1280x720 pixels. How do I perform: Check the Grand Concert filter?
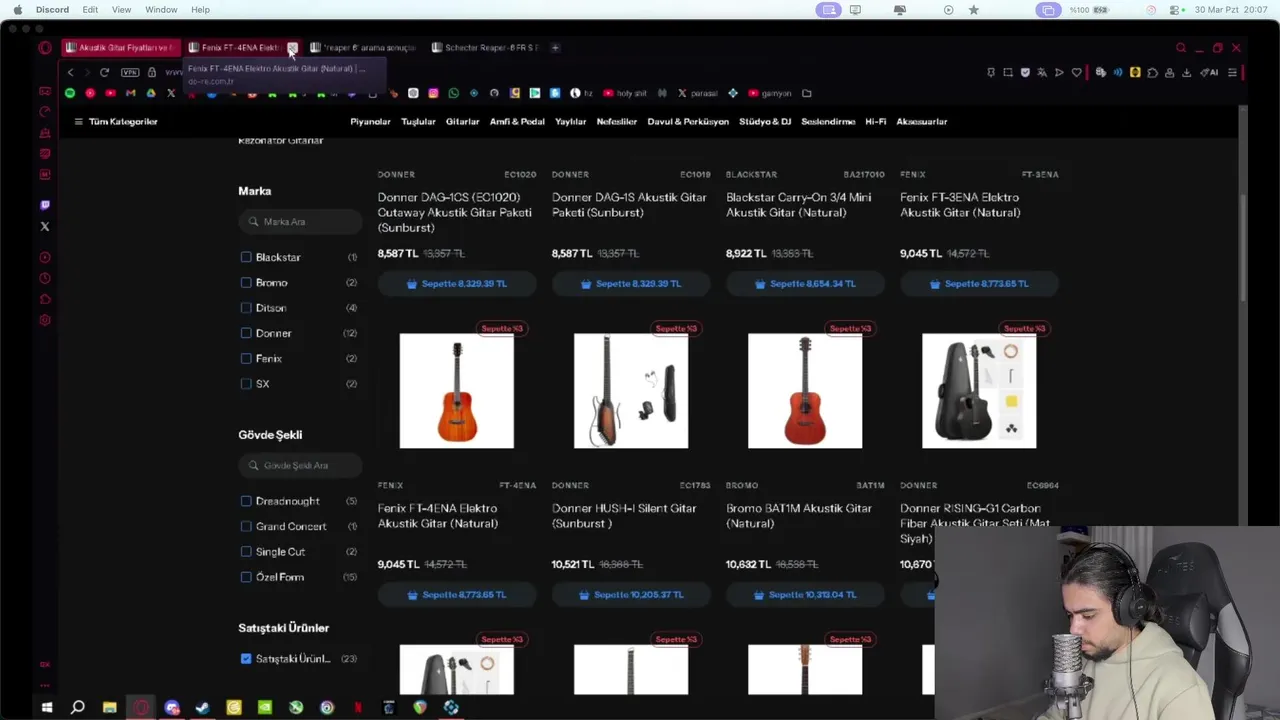tap(246, 526)
